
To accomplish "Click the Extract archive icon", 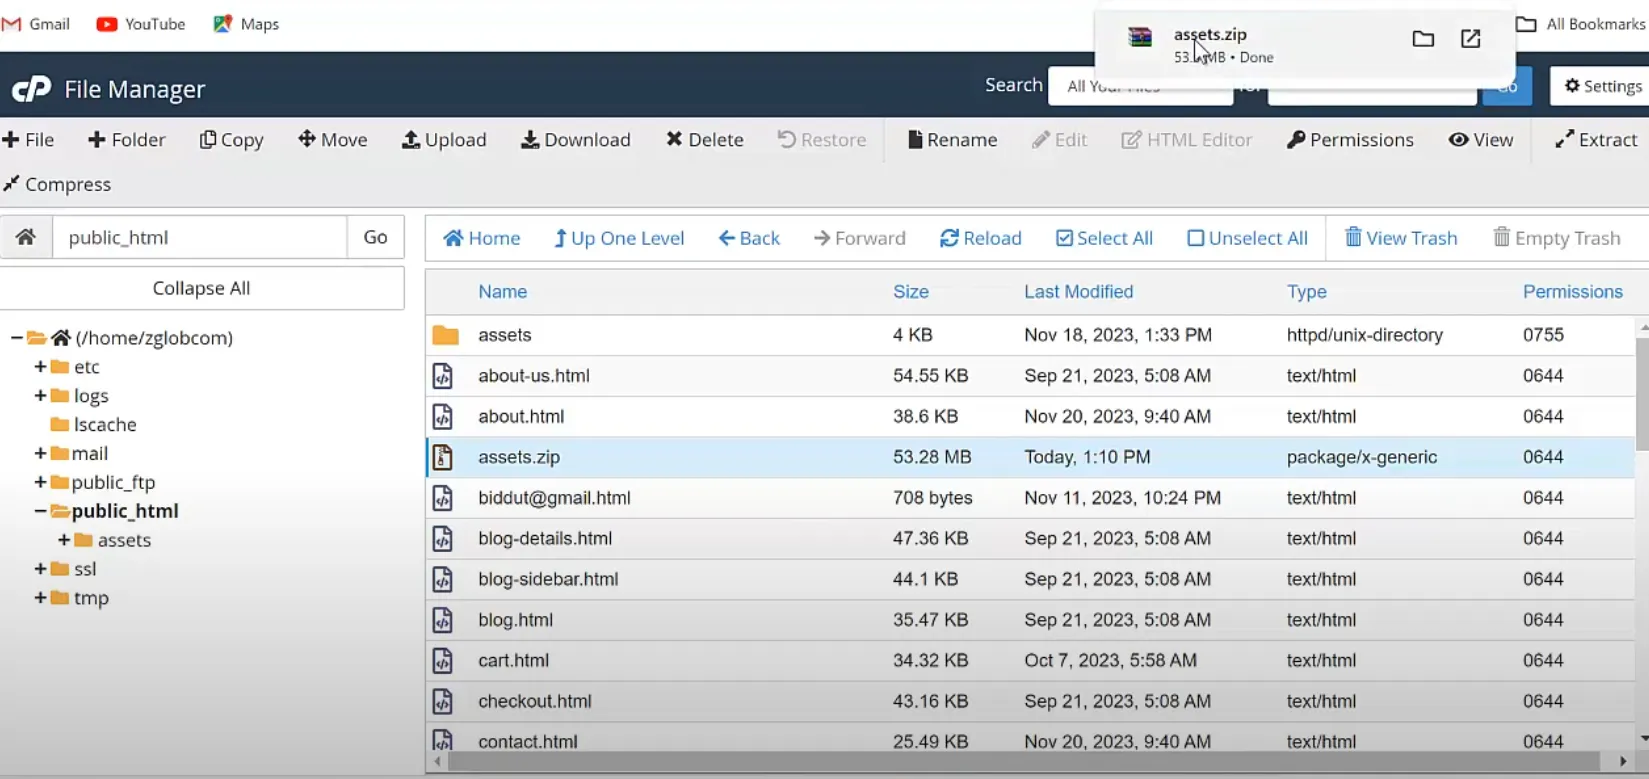I will click(1564, 140).
